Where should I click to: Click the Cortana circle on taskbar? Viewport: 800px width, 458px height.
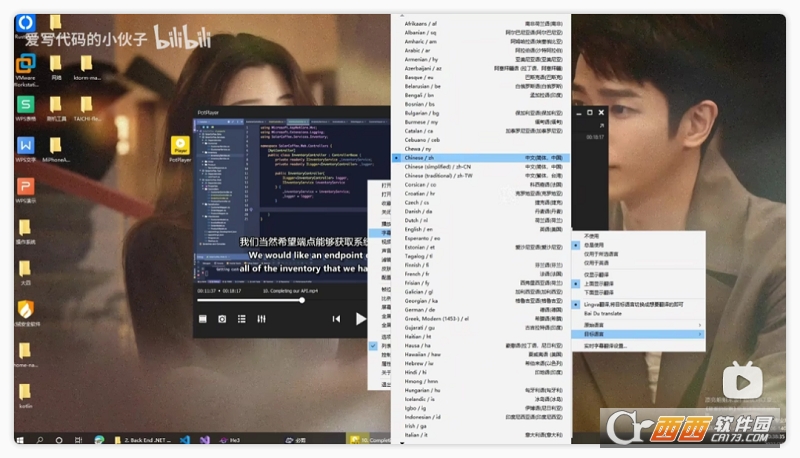[x=59, y=440]
